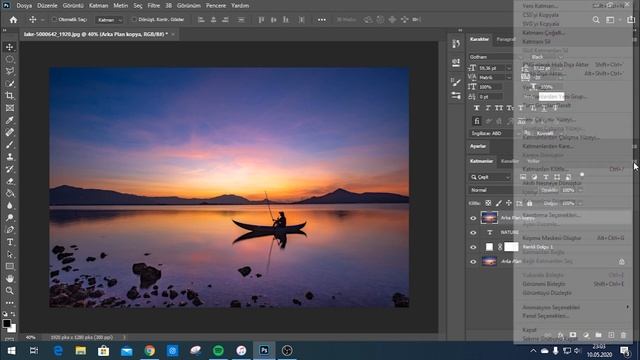Toggle Faux Bold in Karakter panel
Screen dimensions: 640x360
[476, 108]
